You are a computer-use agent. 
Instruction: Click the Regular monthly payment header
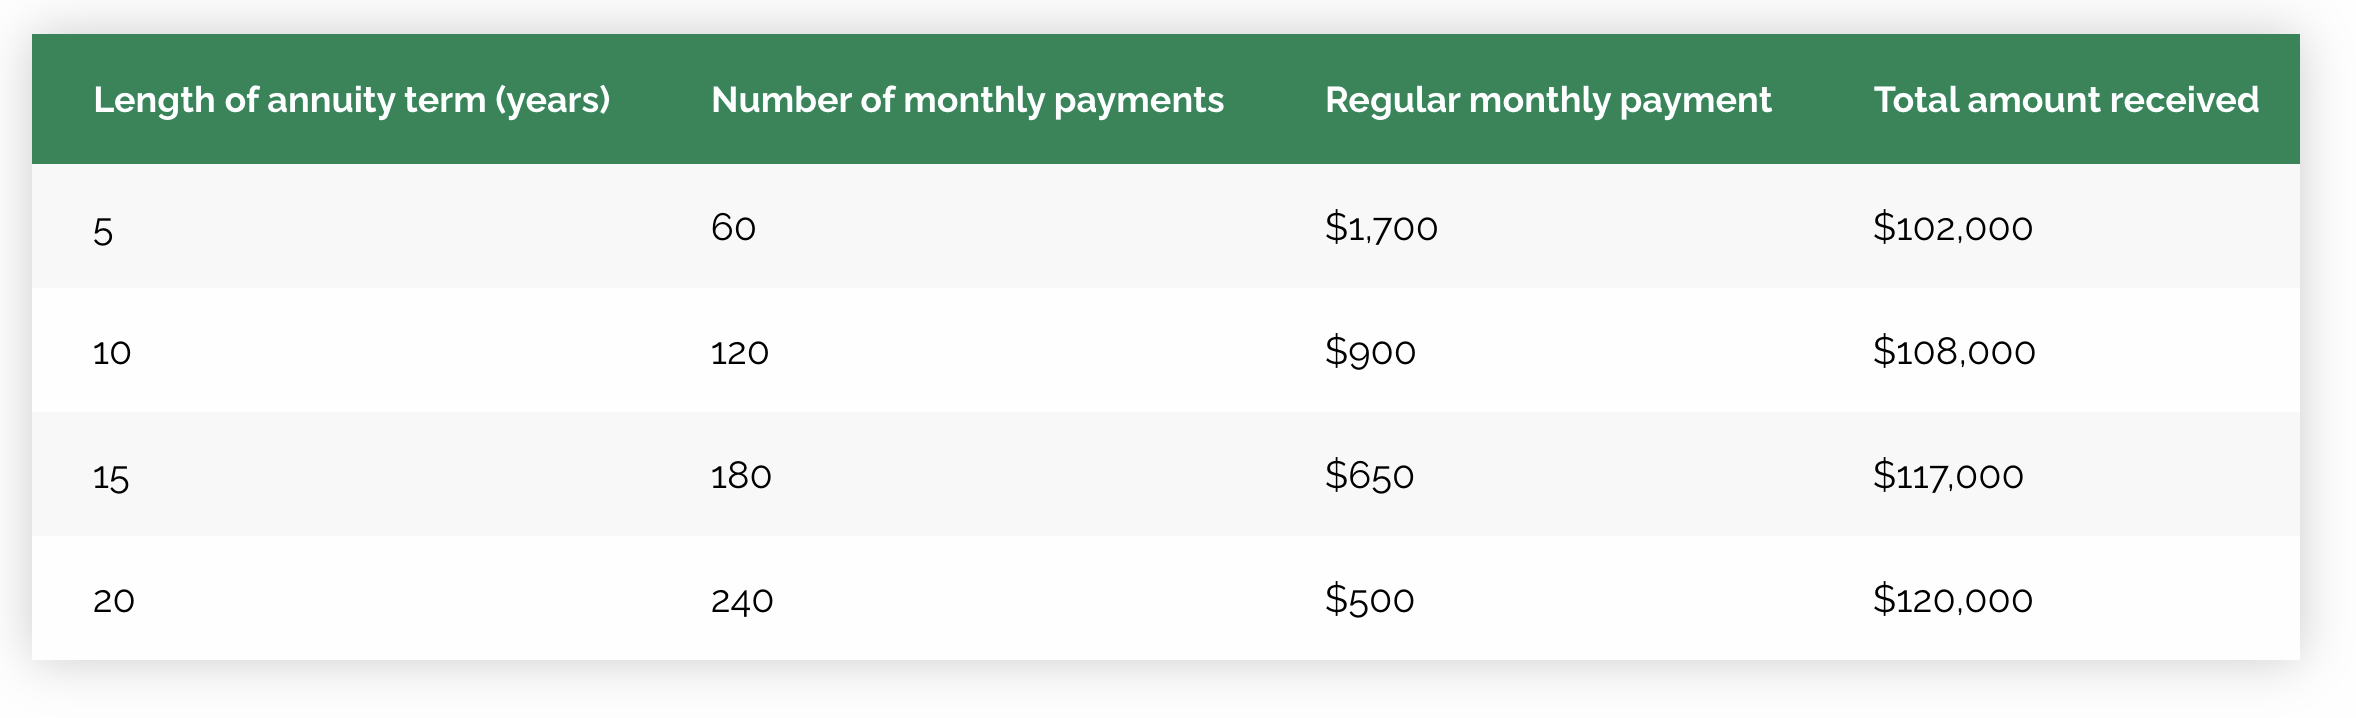pos(1548,100)
